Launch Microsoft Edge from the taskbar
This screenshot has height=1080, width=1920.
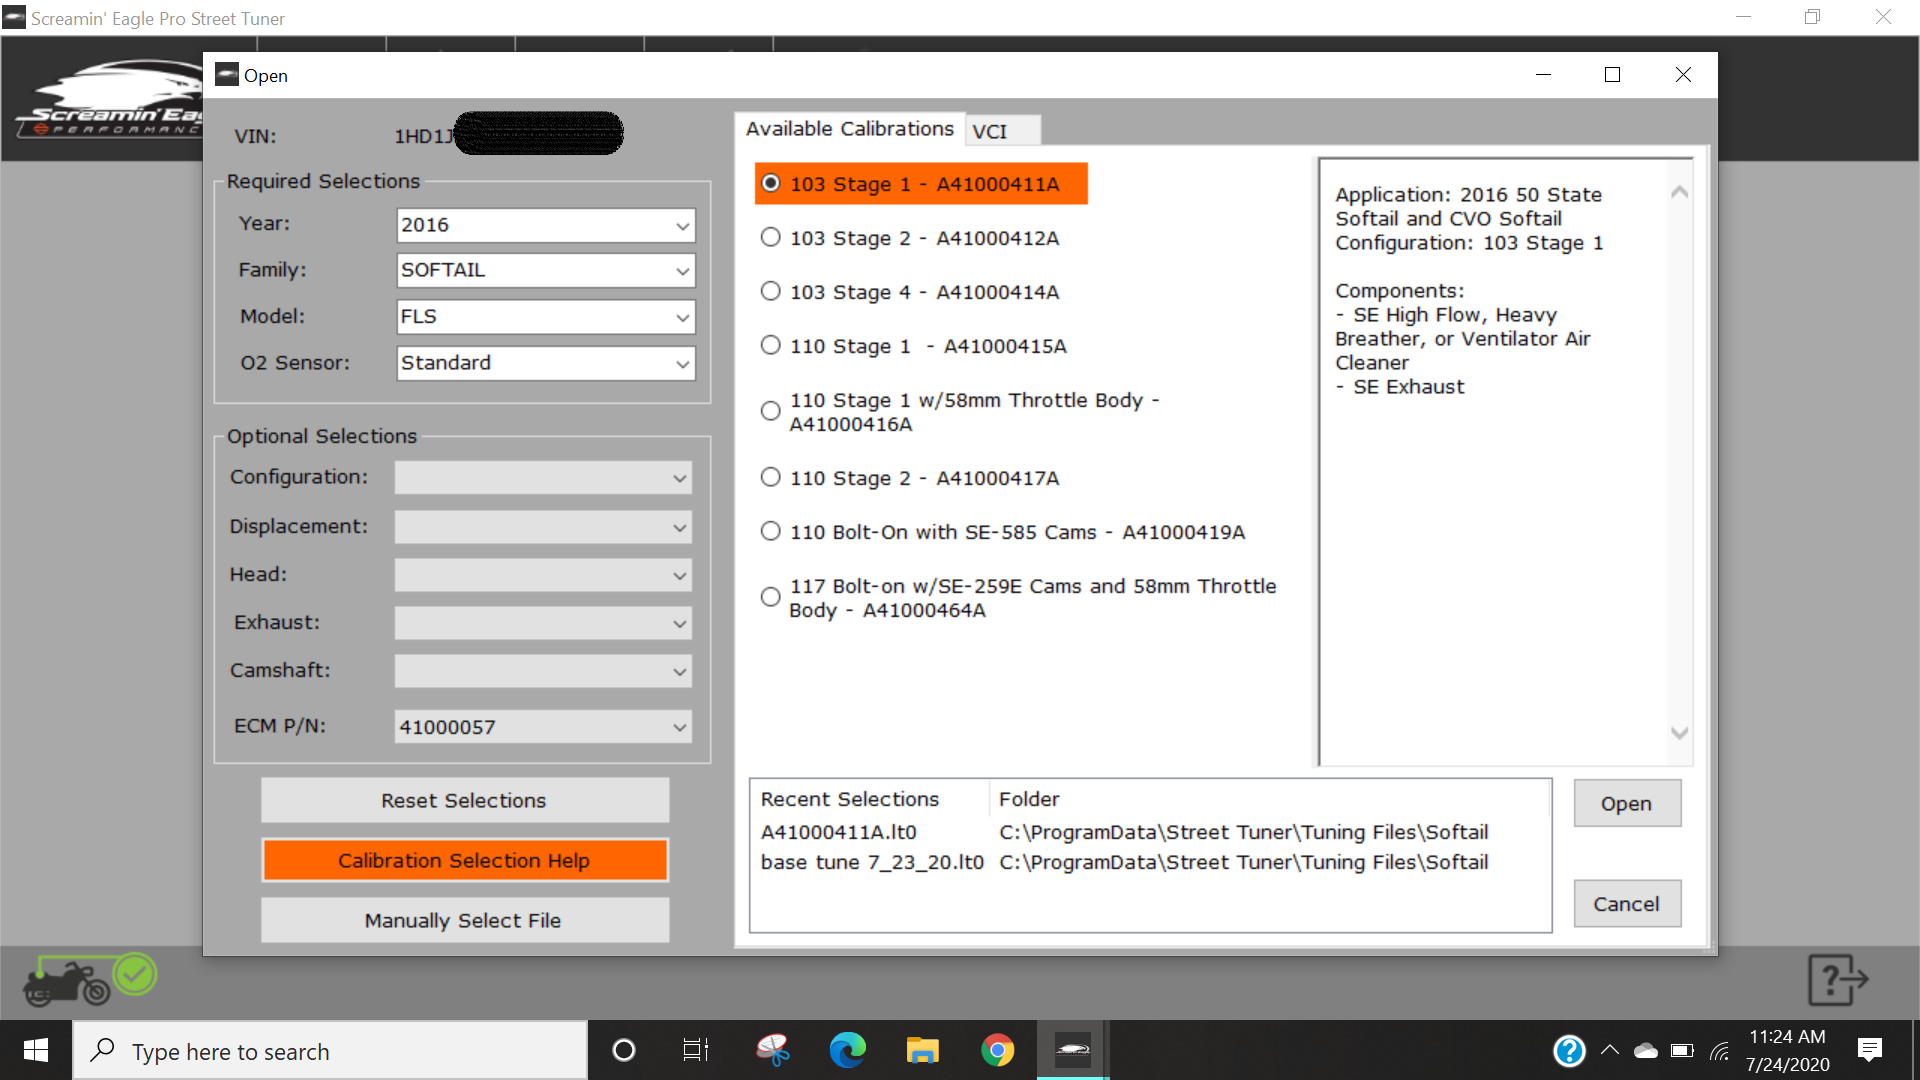[847, 1050]
